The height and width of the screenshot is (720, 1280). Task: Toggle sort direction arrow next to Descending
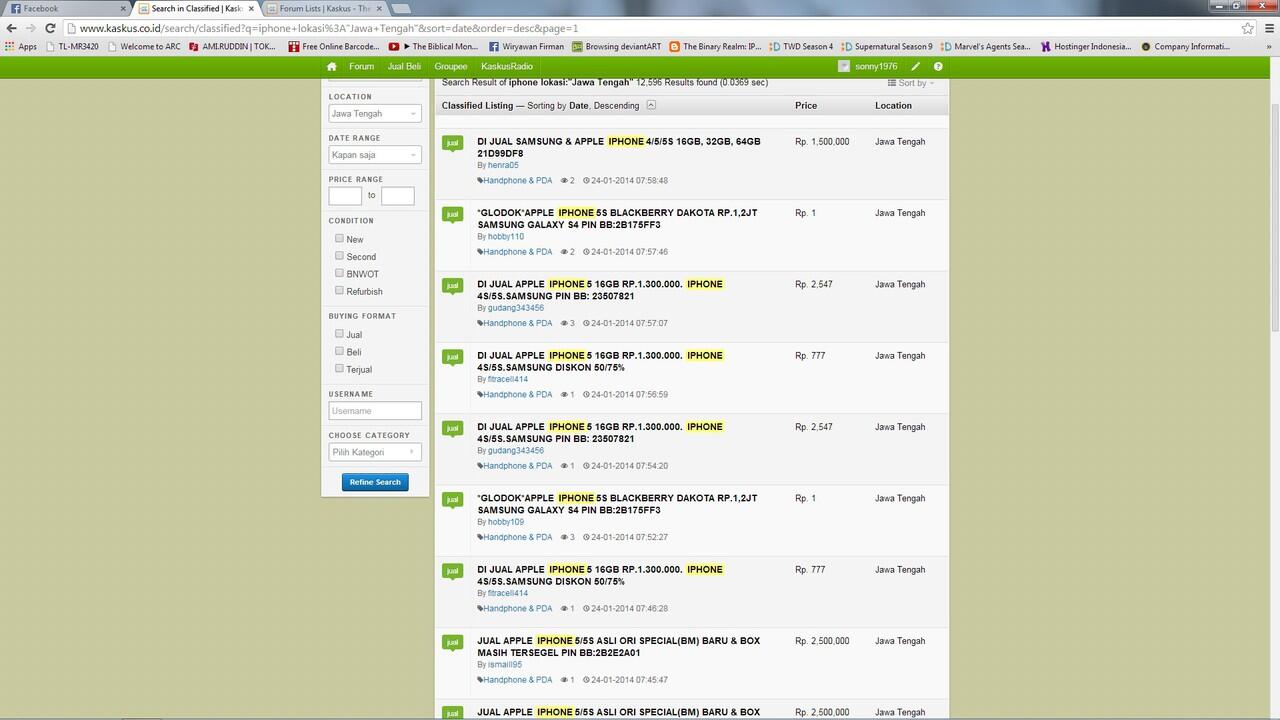click(x=651, y=105)
